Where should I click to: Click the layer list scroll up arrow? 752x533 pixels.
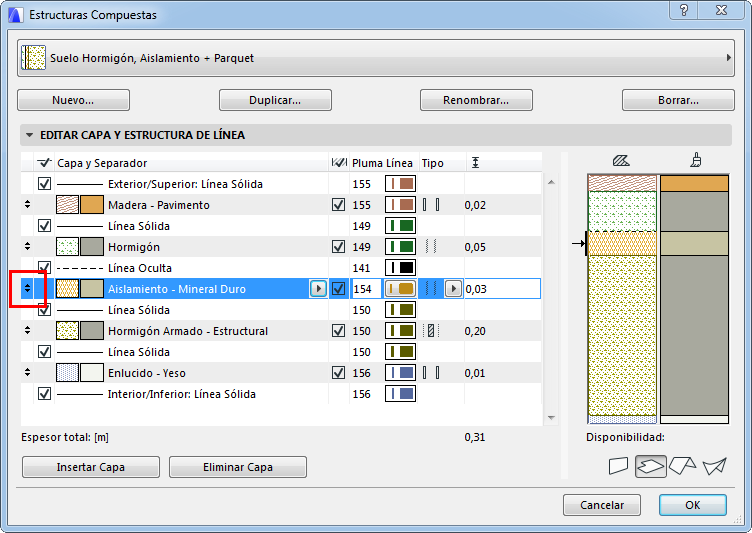tap(552, 182)
